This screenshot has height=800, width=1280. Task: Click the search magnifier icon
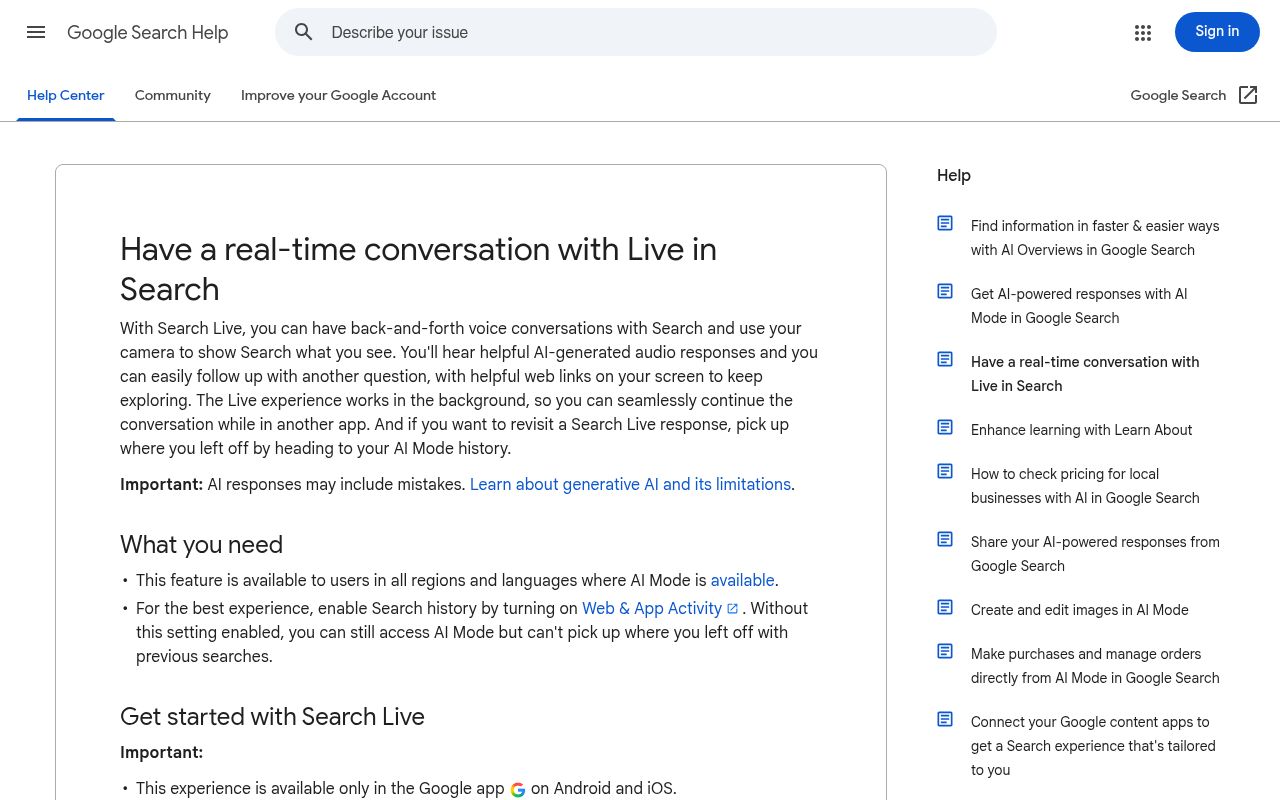pyautogui.click(x=304, y=32)
